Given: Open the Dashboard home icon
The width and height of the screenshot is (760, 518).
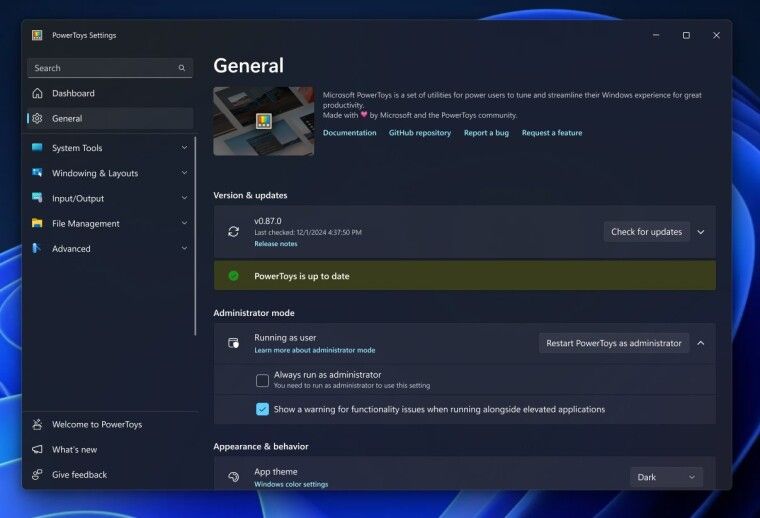Looking at the screenshot, I should 37,93.
